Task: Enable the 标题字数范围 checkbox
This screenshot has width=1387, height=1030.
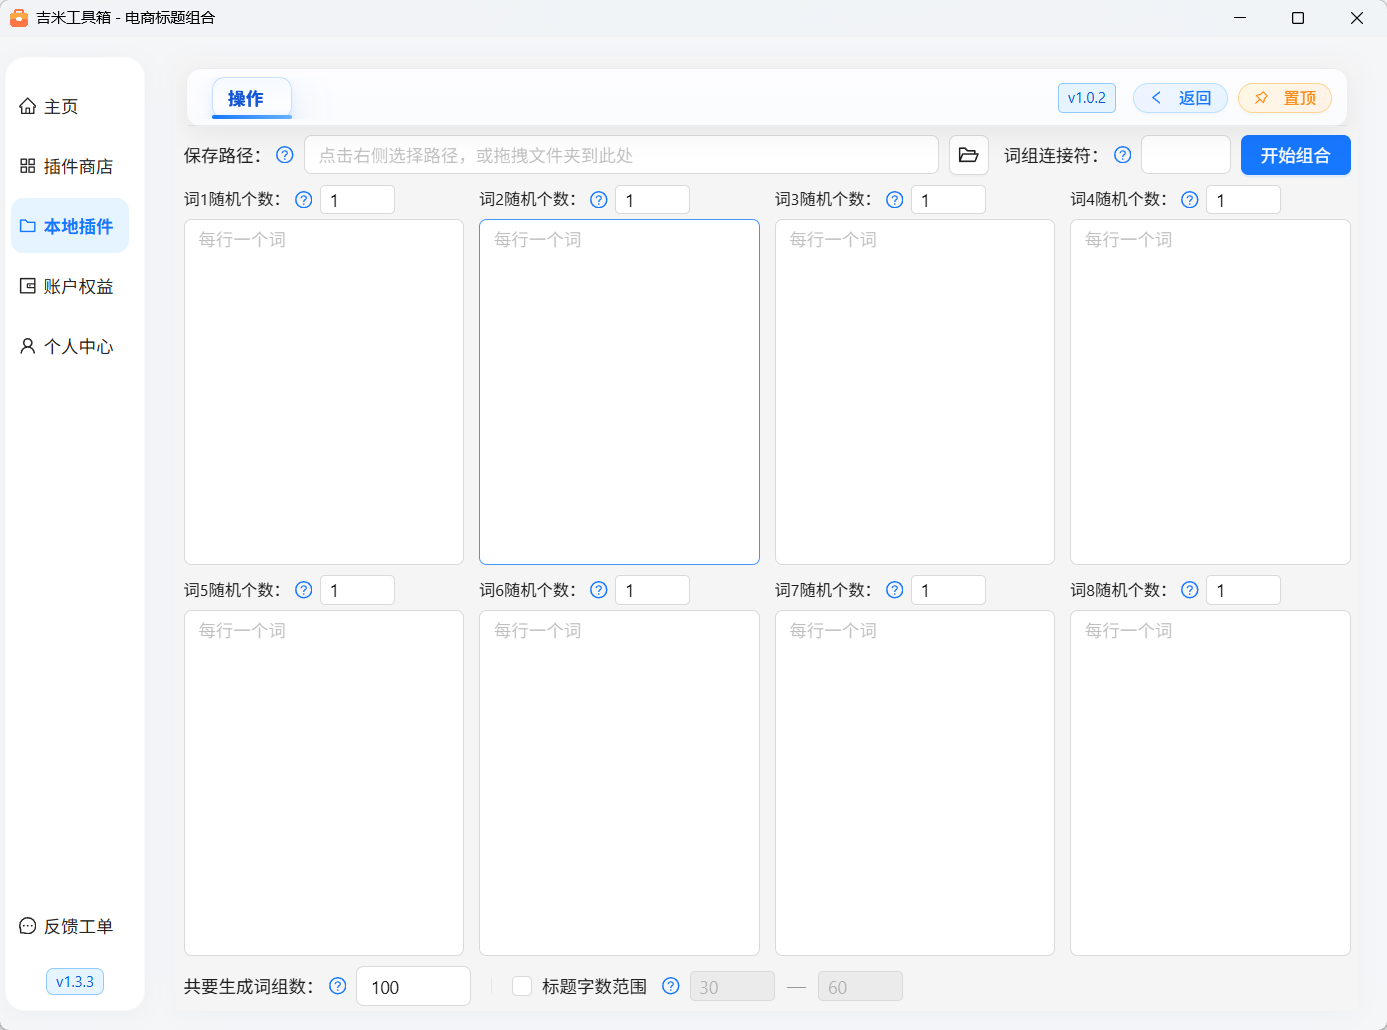Action: click(x=522, y=986)
